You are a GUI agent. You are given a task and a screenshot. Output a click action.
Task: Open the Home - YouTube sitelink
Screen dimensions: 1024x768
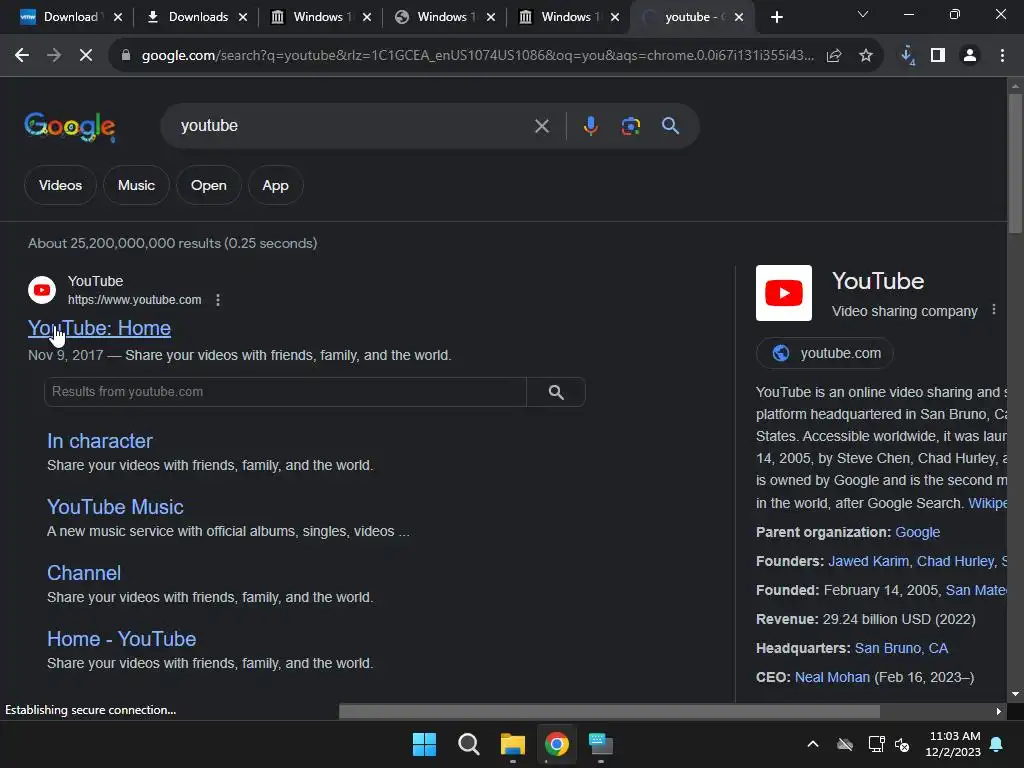121,639
